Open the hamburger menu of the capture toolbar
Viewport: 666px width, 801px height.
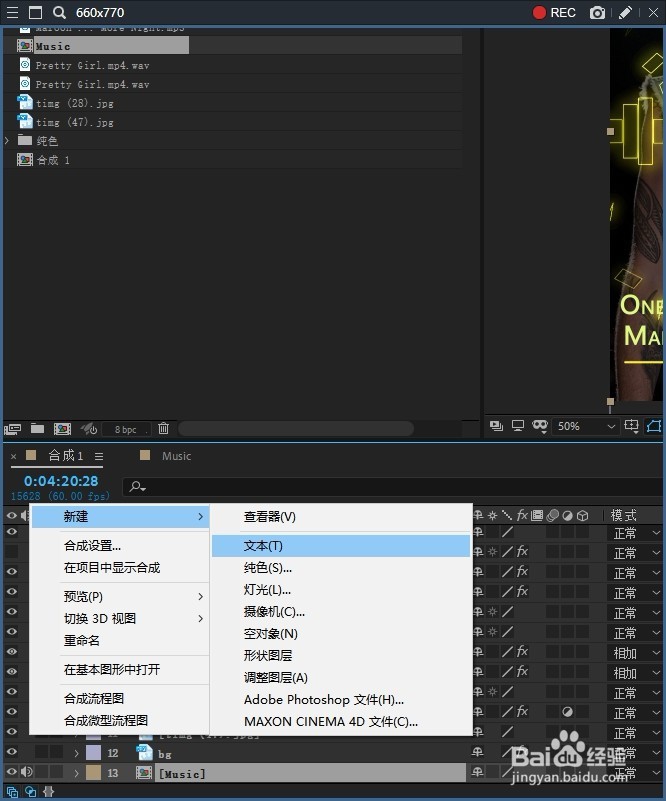pos(12,13)
